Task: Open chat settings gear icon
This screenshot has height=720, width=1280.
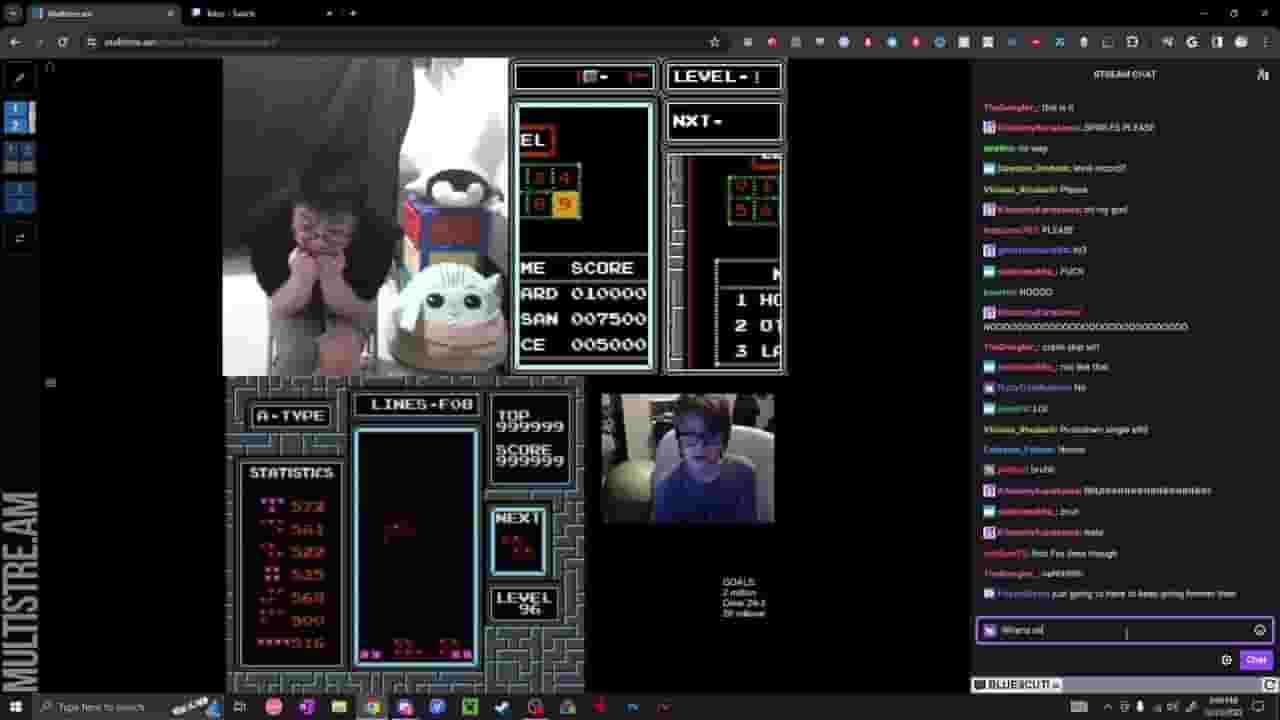Action: click(x=1226, y=660)
